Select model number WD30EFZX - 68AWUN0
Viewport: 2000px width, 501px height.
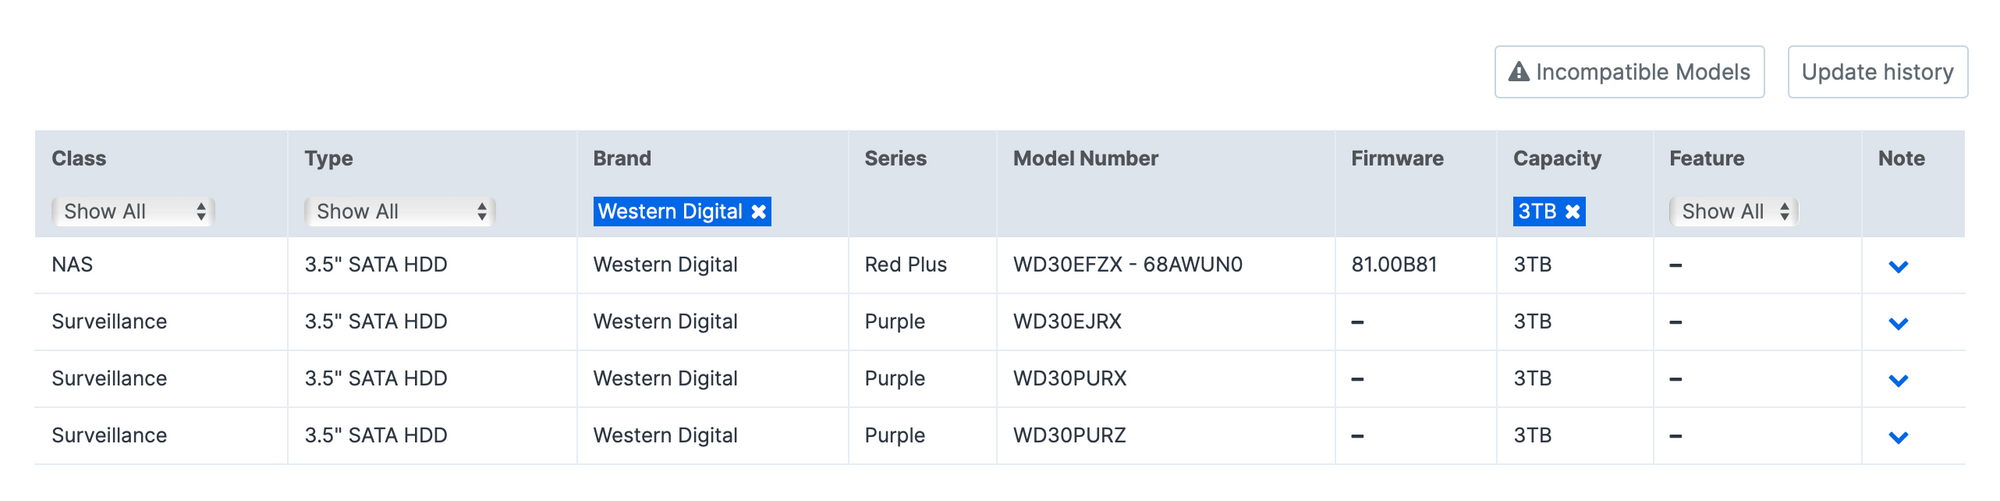pos(1128,265)
